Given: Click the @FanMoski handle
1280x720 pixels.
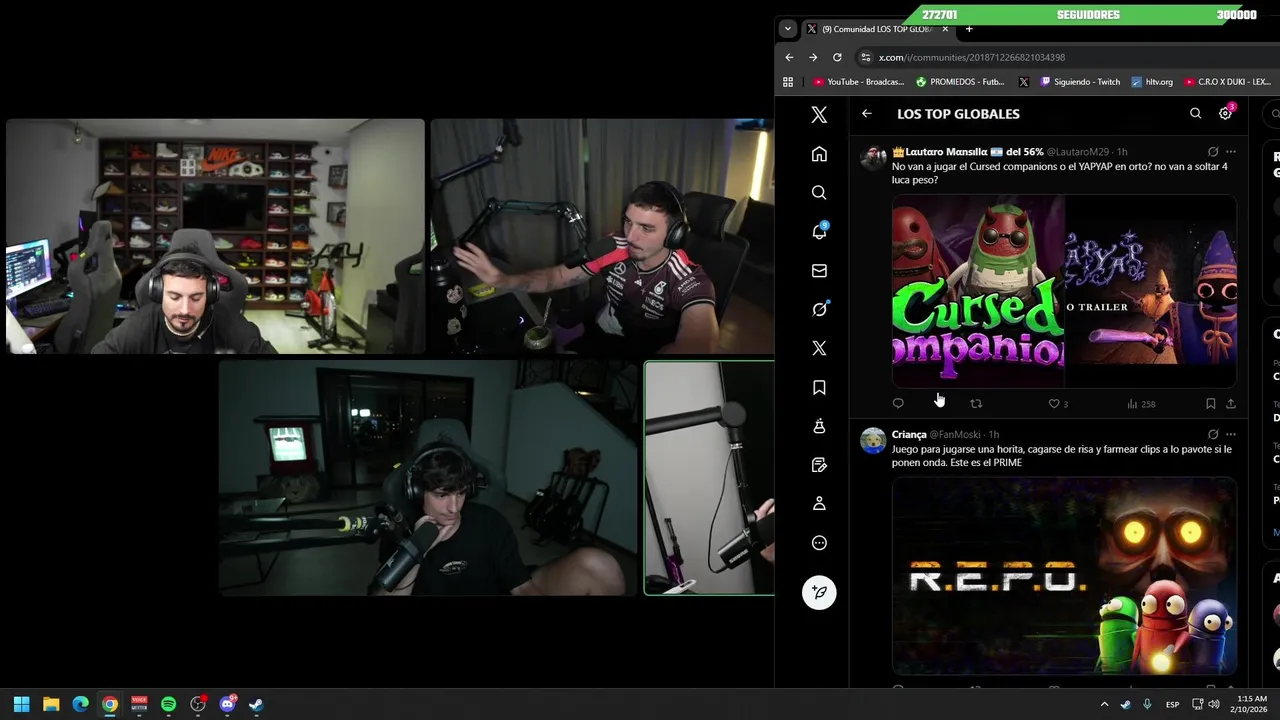Looking at the screenshot, I should 955,435.
